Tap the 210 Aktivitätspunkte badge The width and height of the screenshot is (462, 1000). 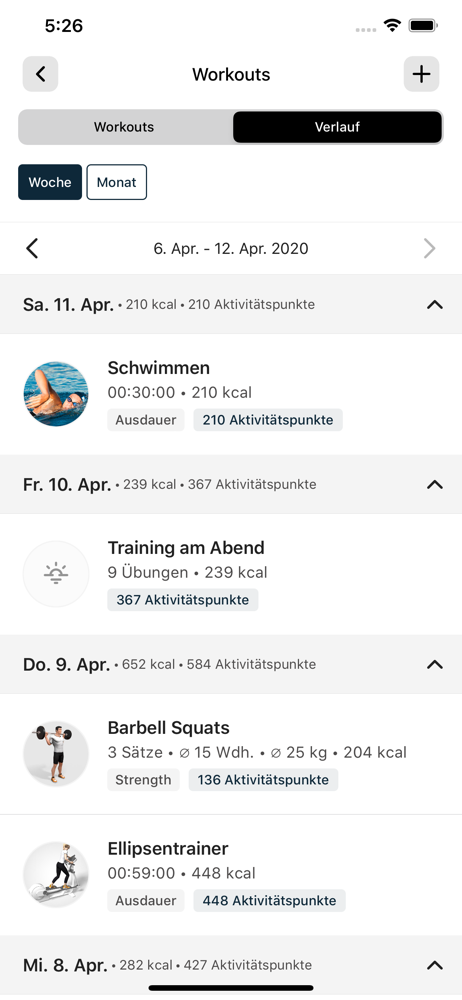point(268,420)
